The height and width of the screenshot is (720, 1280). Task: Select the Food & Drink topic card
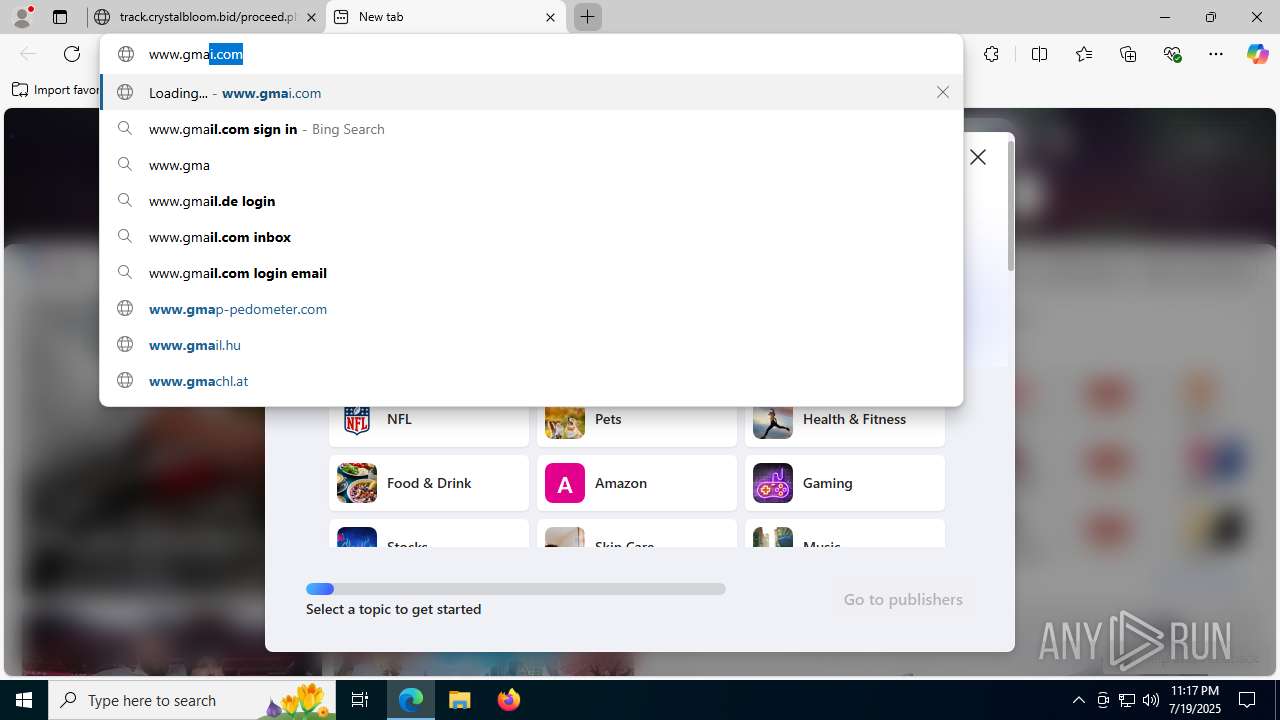[x=429, y=483]
